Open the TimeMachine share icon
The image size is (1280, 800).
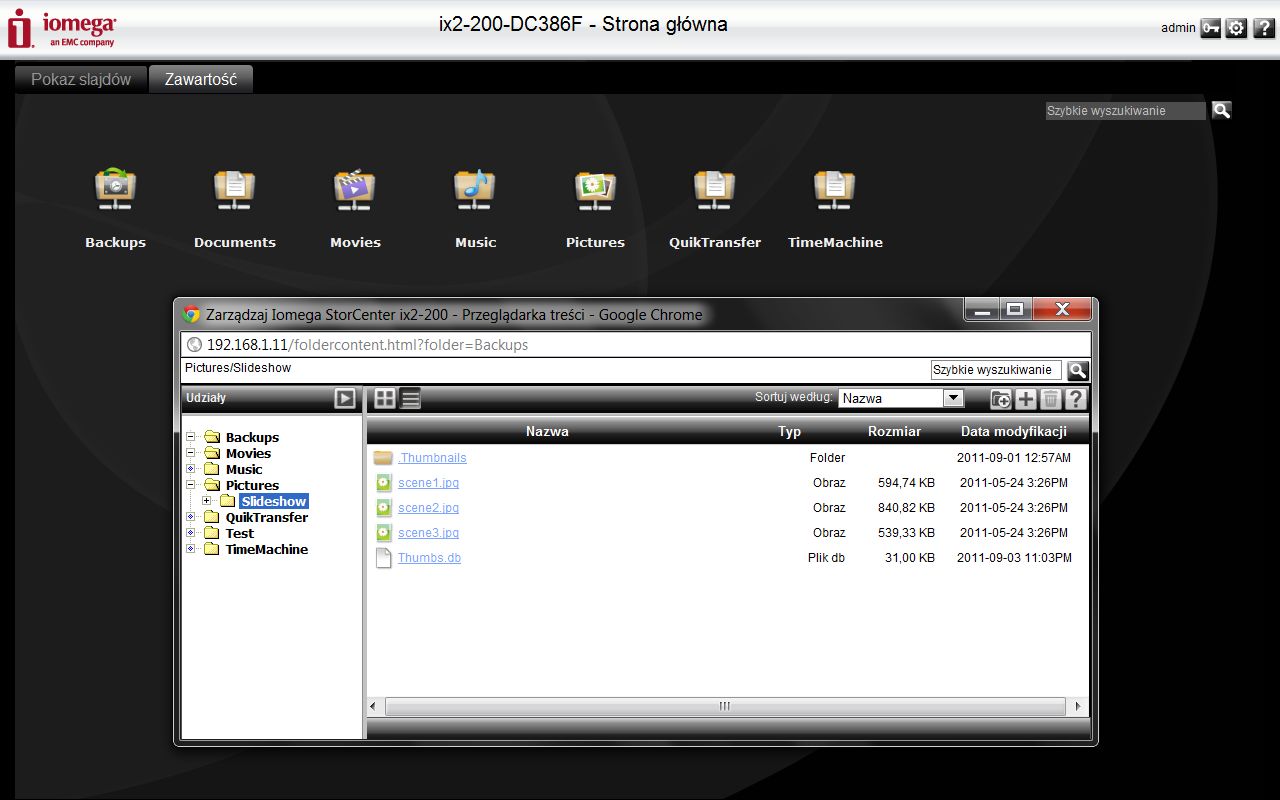click(x=835, y=189)
